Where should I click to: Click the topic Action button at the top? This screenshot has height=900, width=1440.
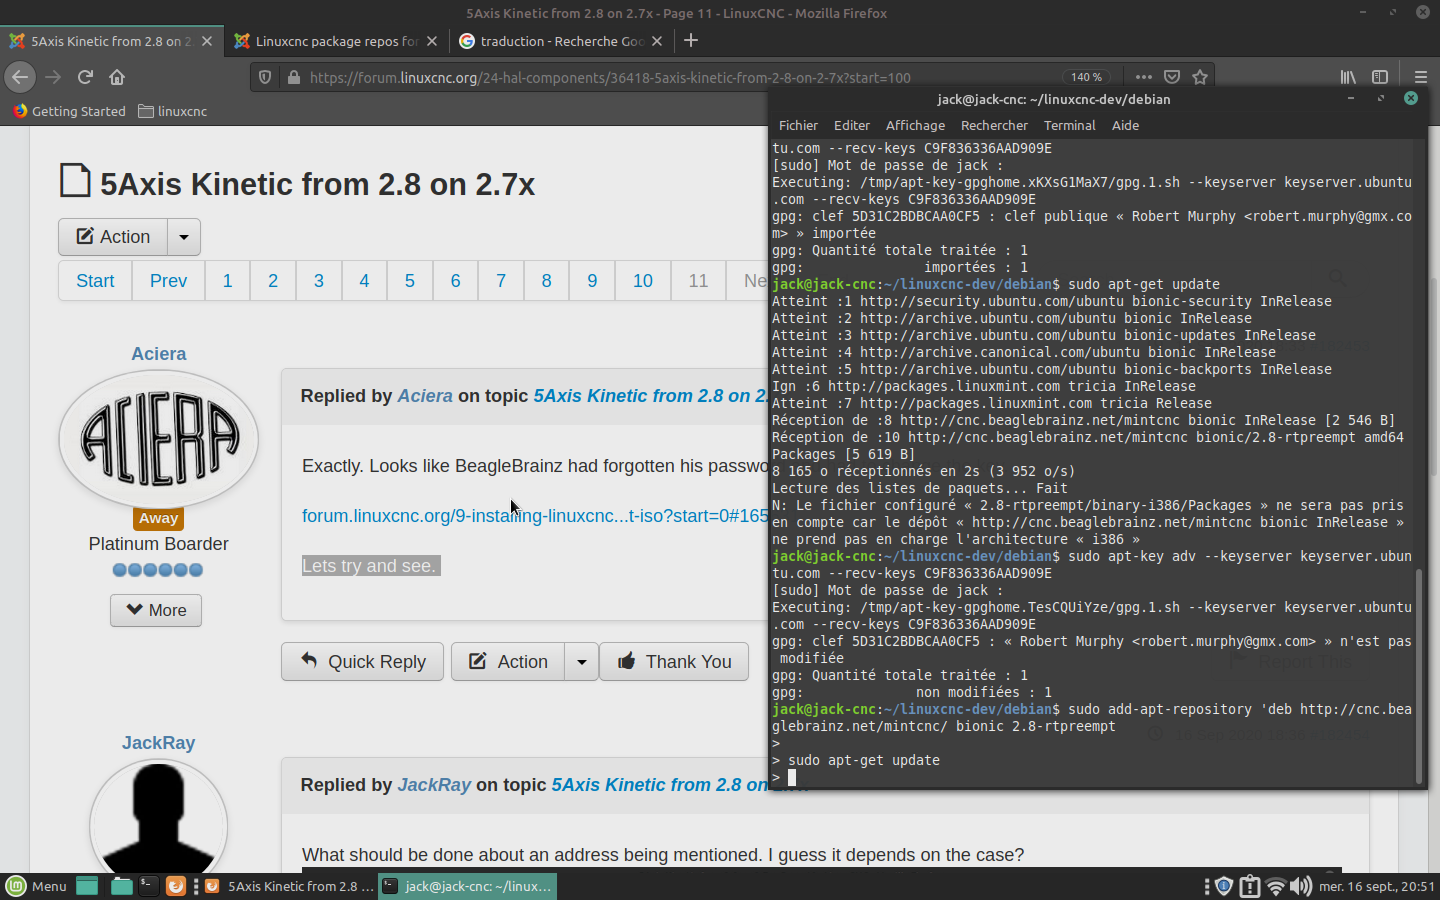click(x=113, y=237)
